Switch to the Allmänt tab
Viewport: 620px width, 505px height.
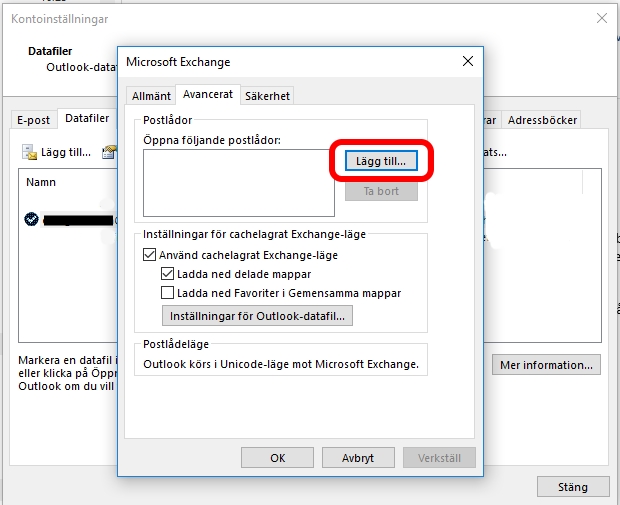(x=151, y=96)
